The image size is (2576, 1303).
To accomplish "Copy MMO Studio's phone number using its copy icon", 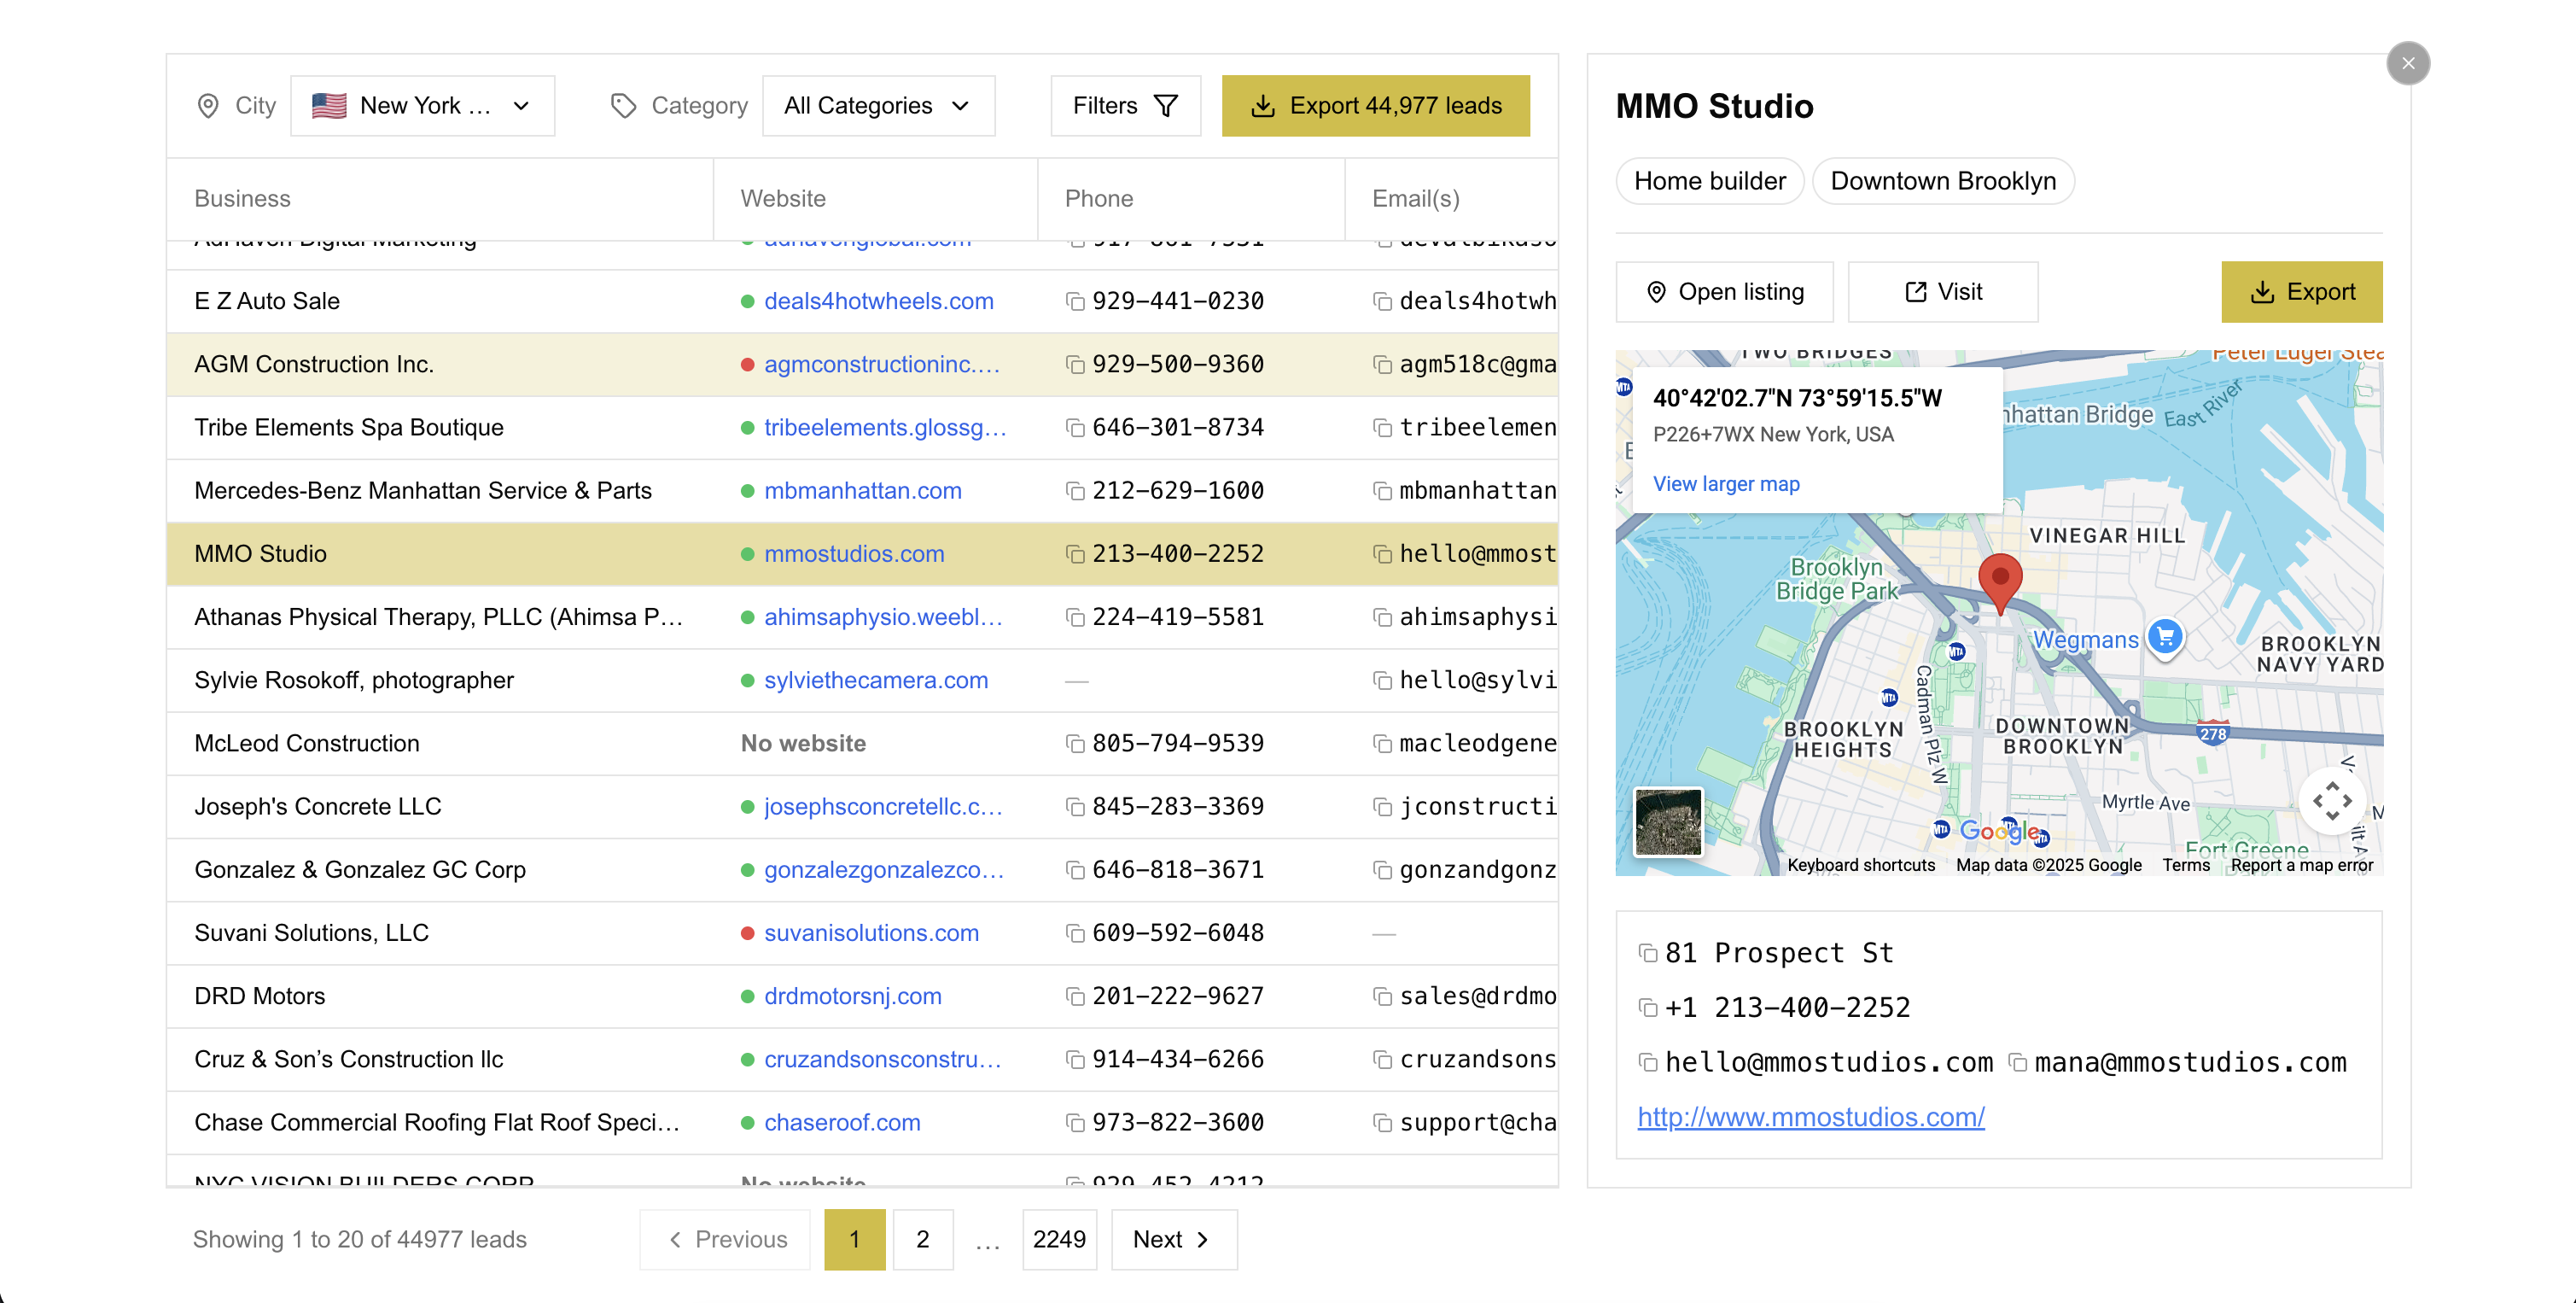I will point(1648,1007).
